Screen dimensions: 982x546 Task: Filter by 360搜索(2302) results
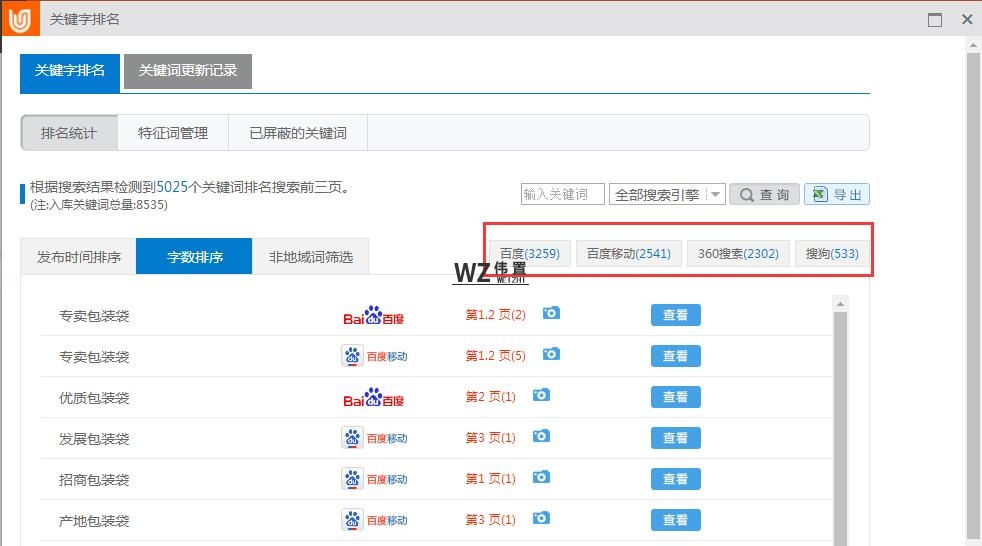(738, 254)
